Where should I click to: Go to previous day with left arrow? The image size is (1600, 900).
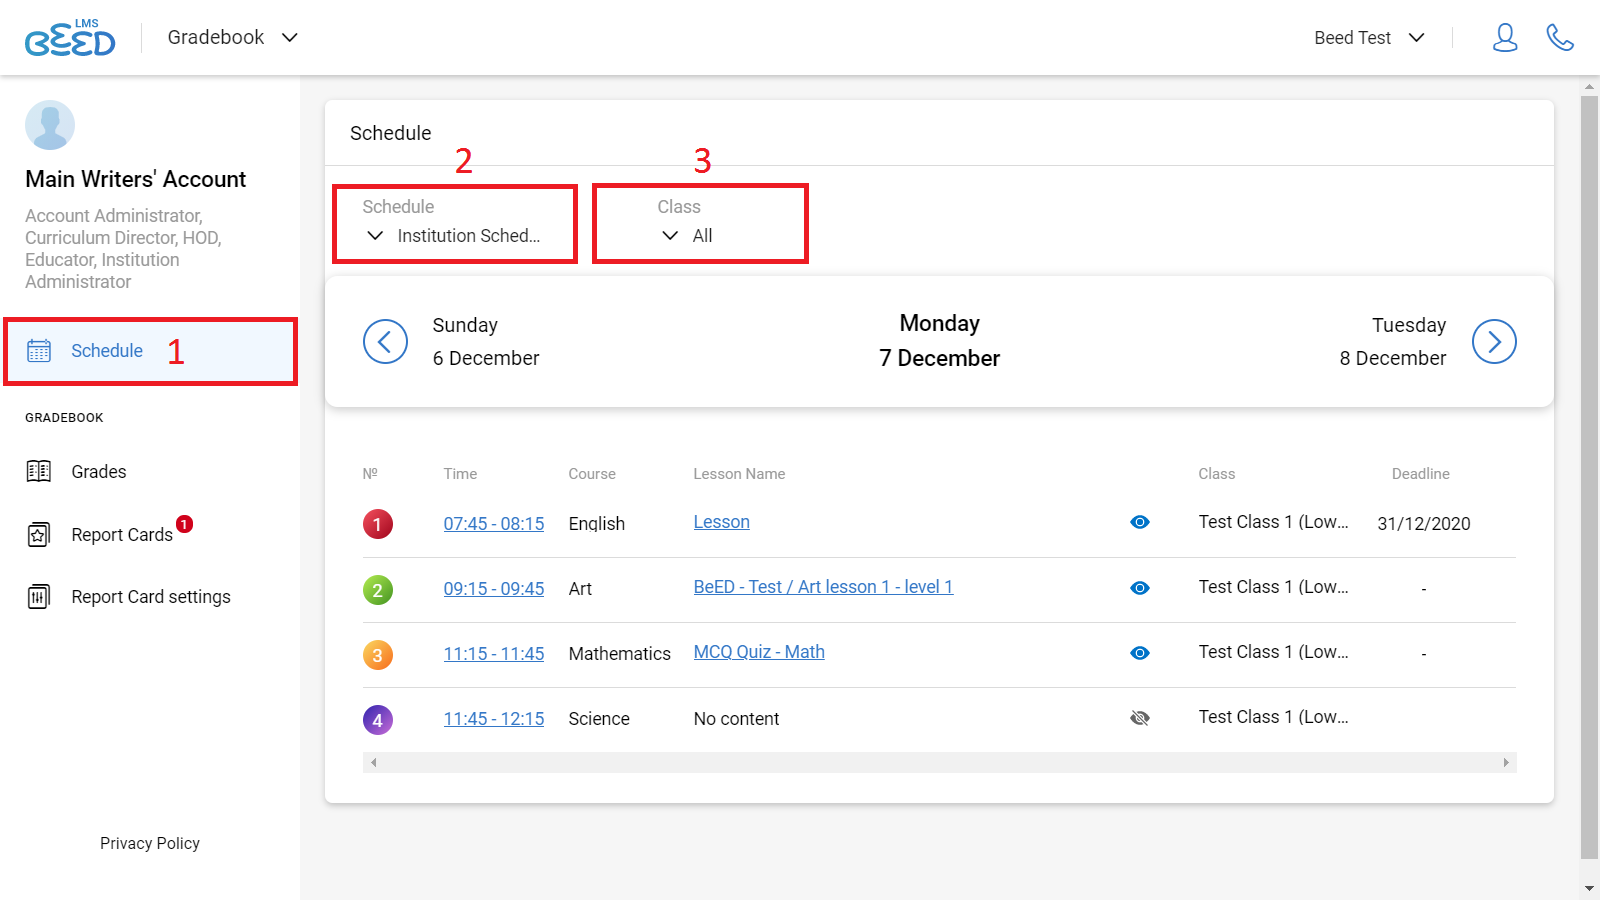[x=385, y=342]
